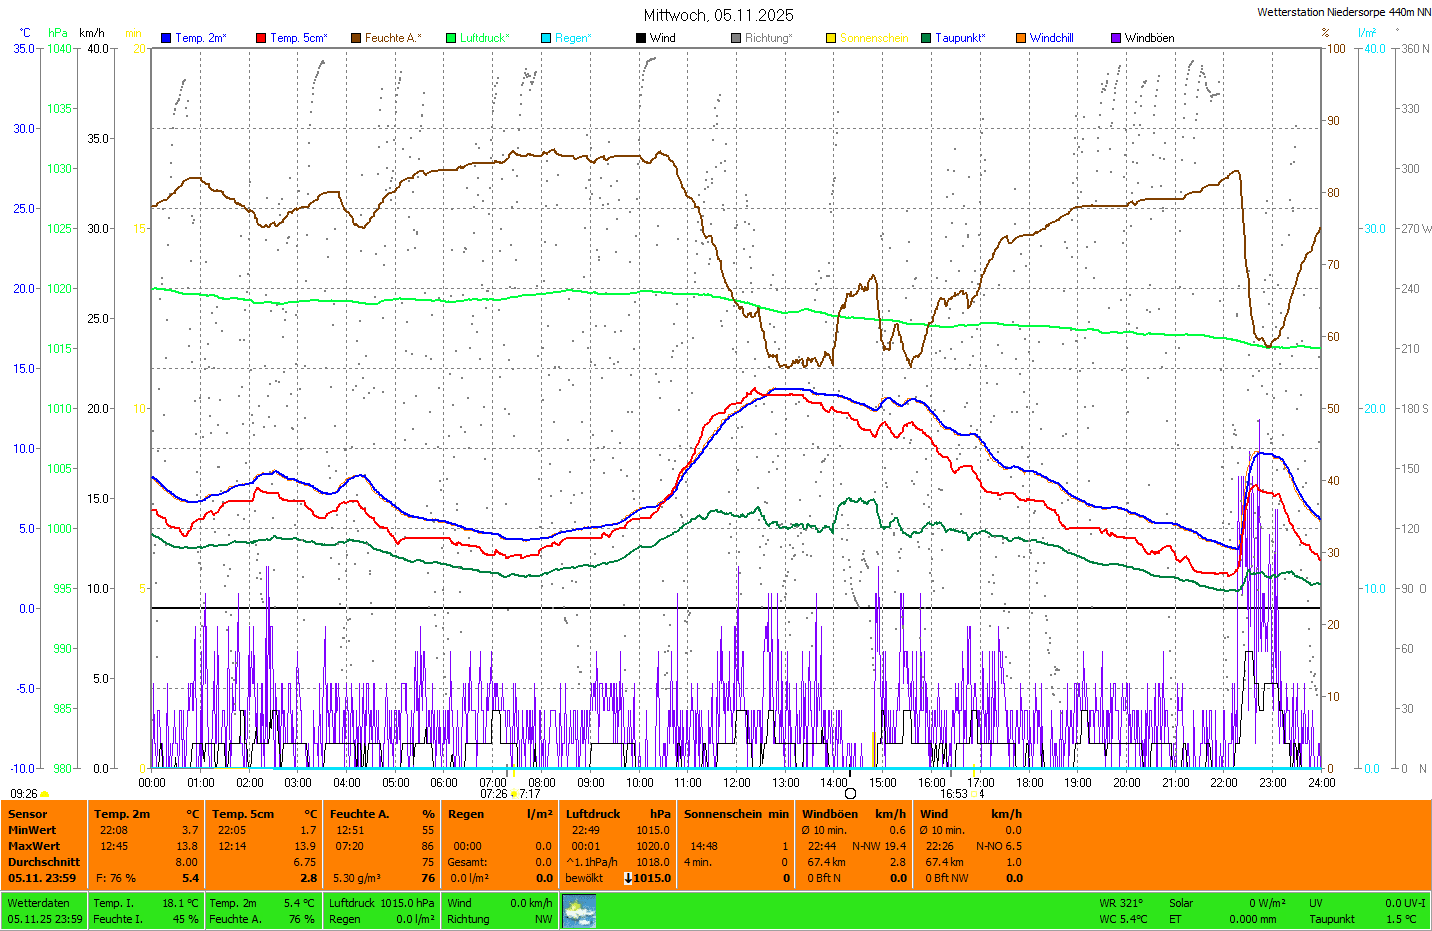Click the Taupunkt legend label
The image size is (1432, 931).
(960, 38)
